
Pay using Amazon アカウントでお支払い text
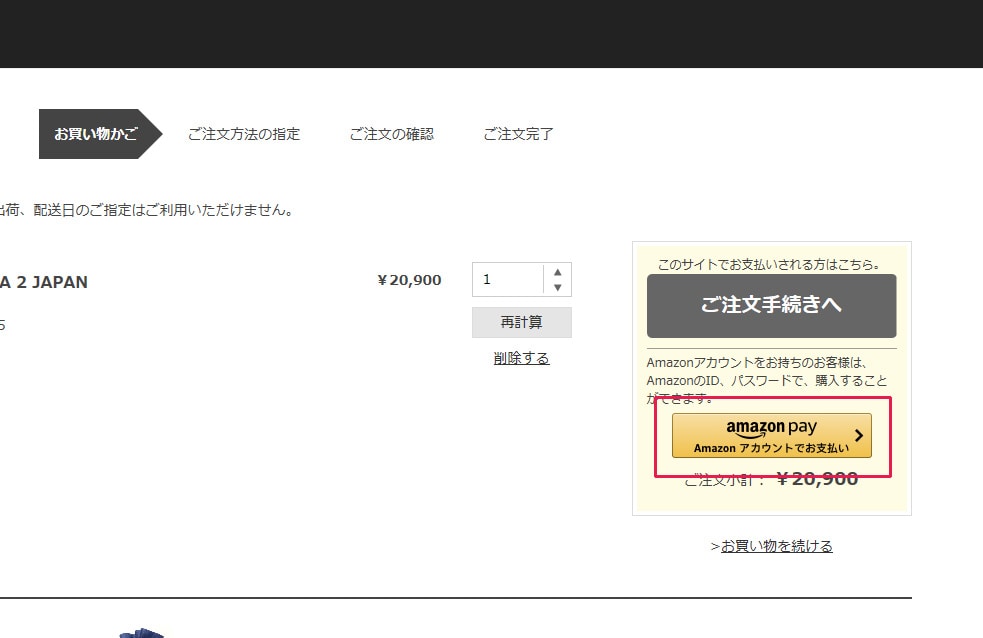(771, 448)
